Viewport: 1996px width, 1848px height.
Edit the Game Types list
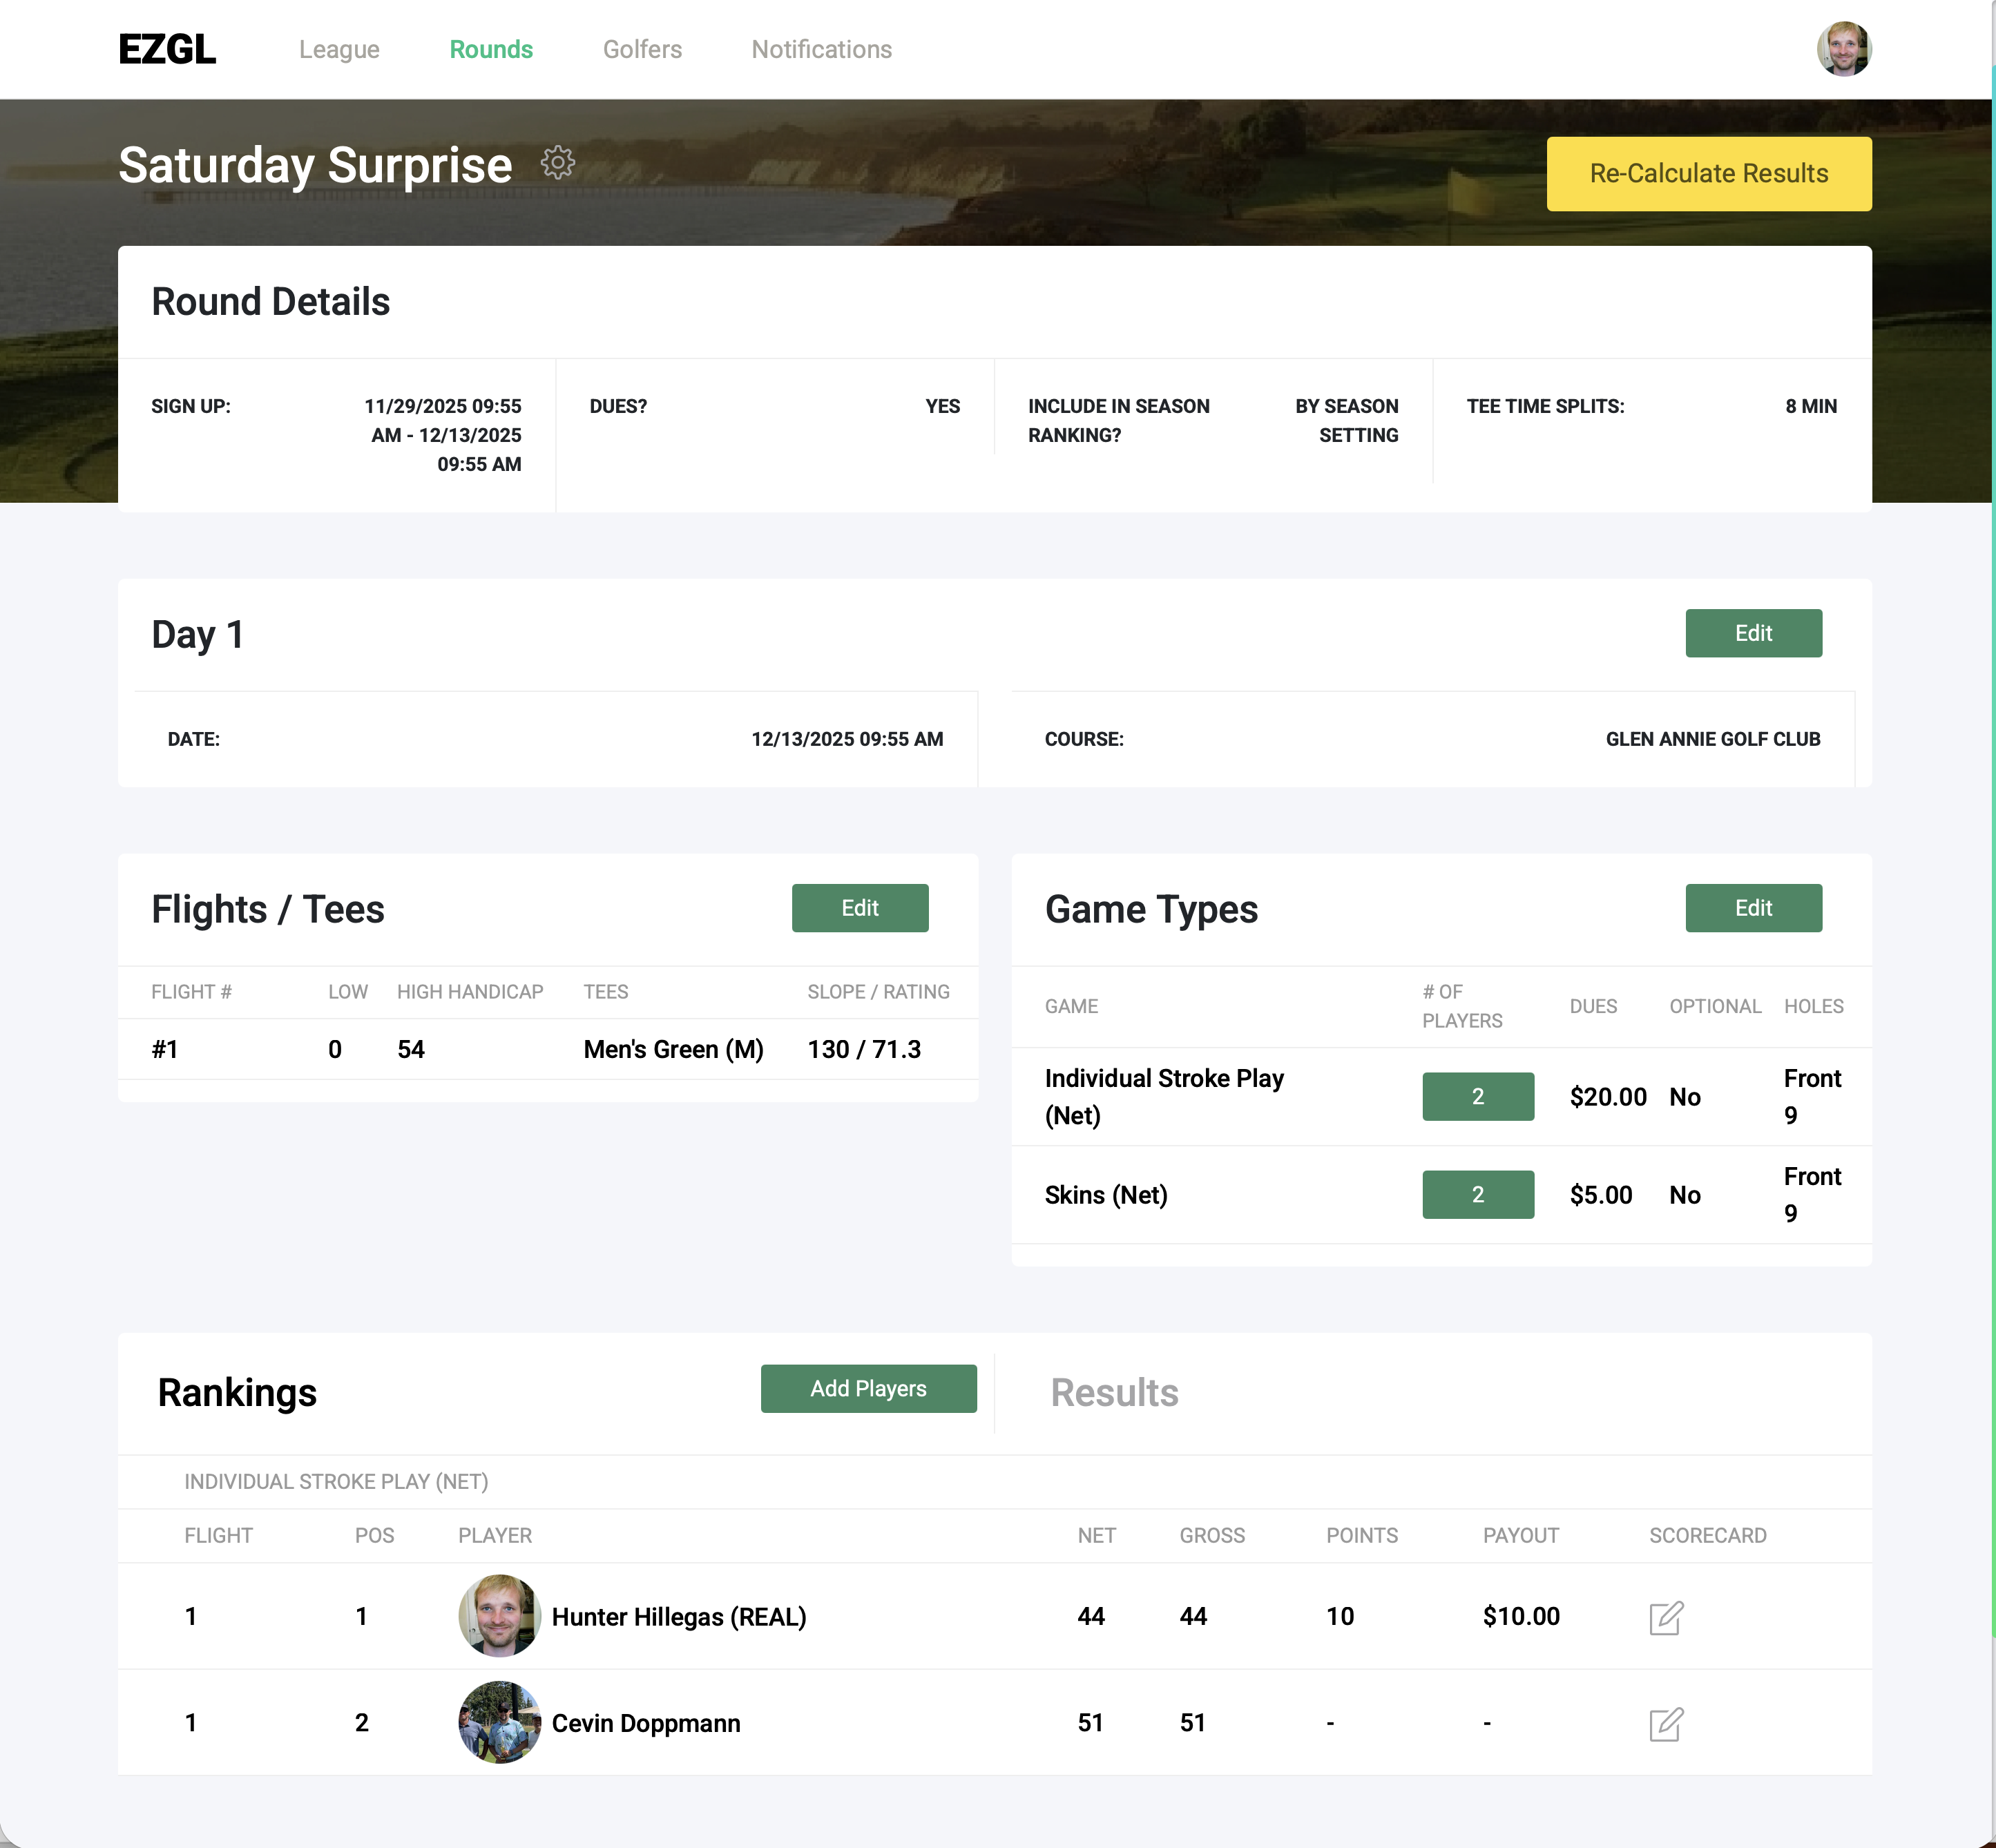1753,907
